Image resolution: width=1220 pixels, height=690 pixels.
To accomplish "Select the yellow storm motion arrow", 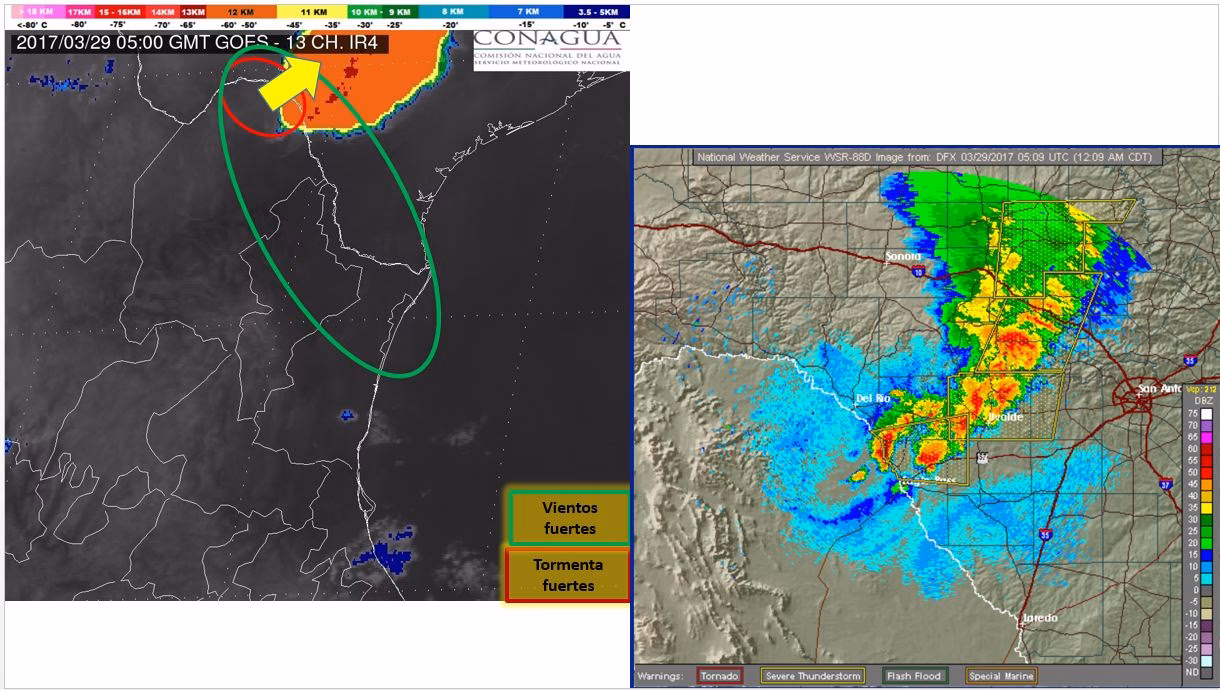I will click(290, 82).
